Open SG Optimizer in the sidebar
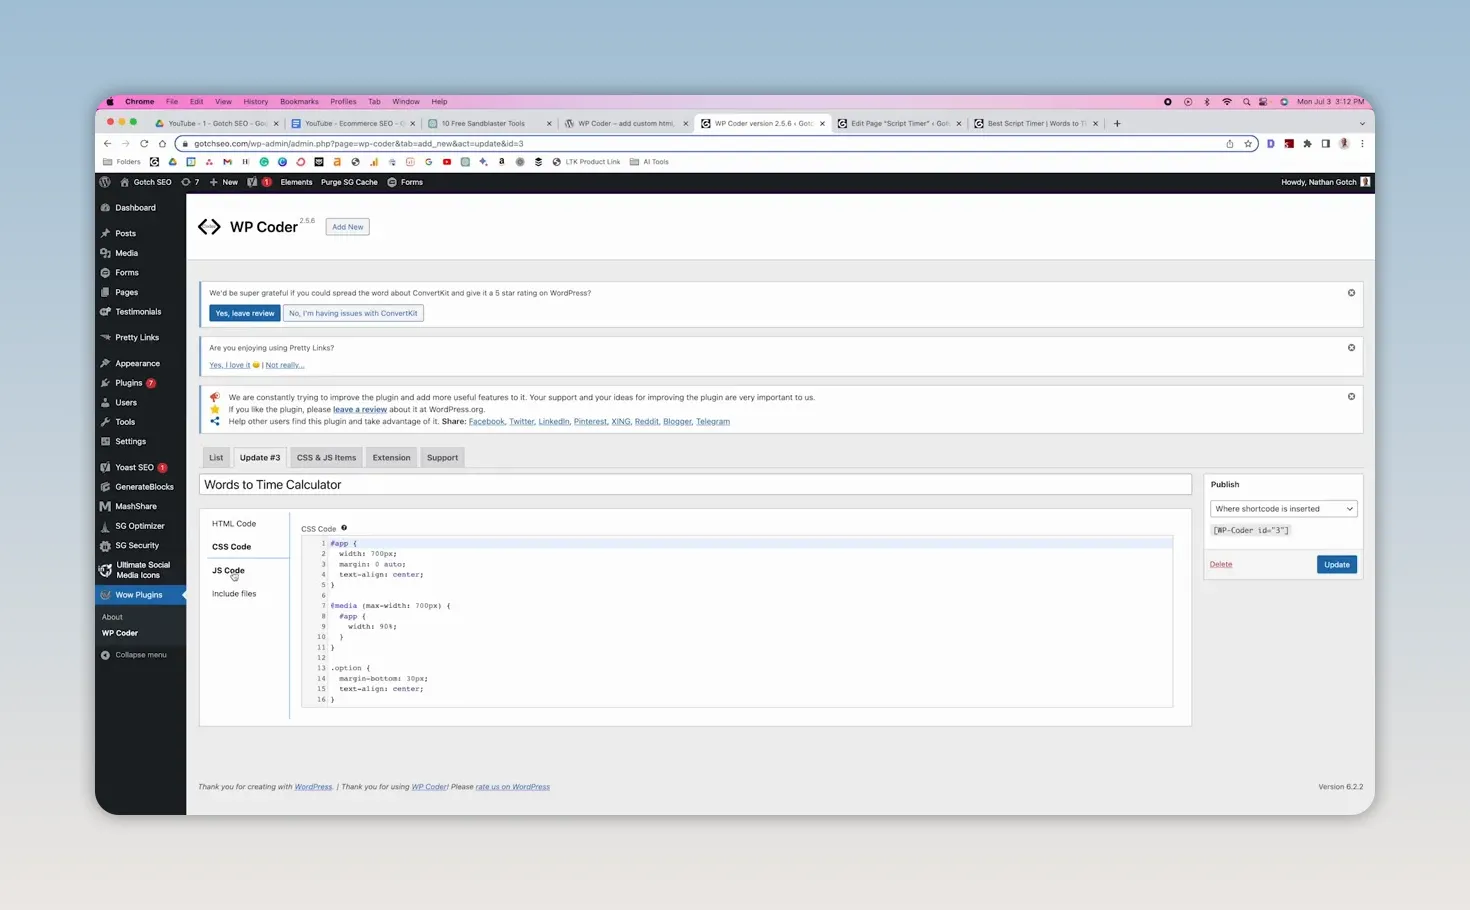This screenshot has width=1470, height=910. pos(140,526)
